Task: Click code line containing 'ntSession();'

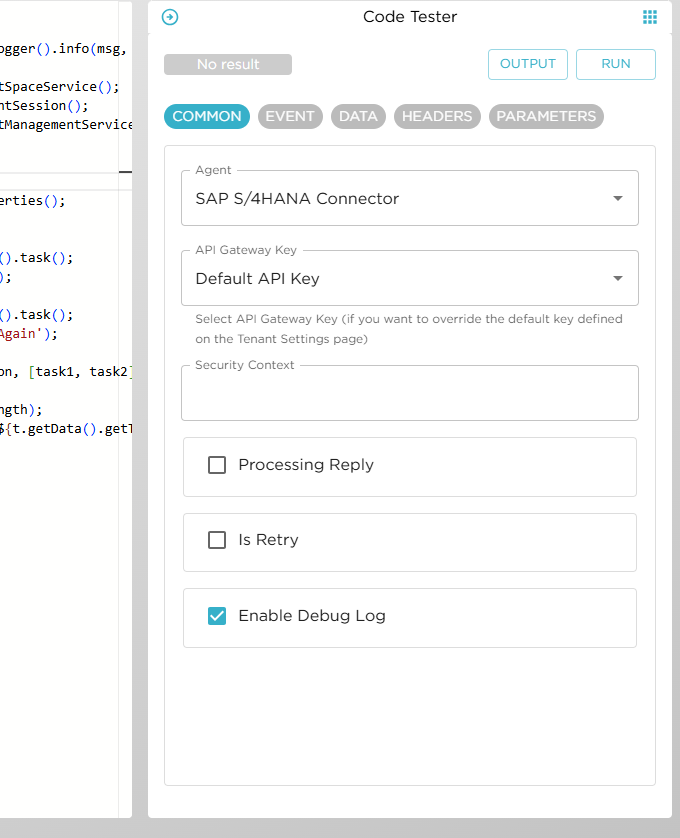Action: click(x=44, y=106)
